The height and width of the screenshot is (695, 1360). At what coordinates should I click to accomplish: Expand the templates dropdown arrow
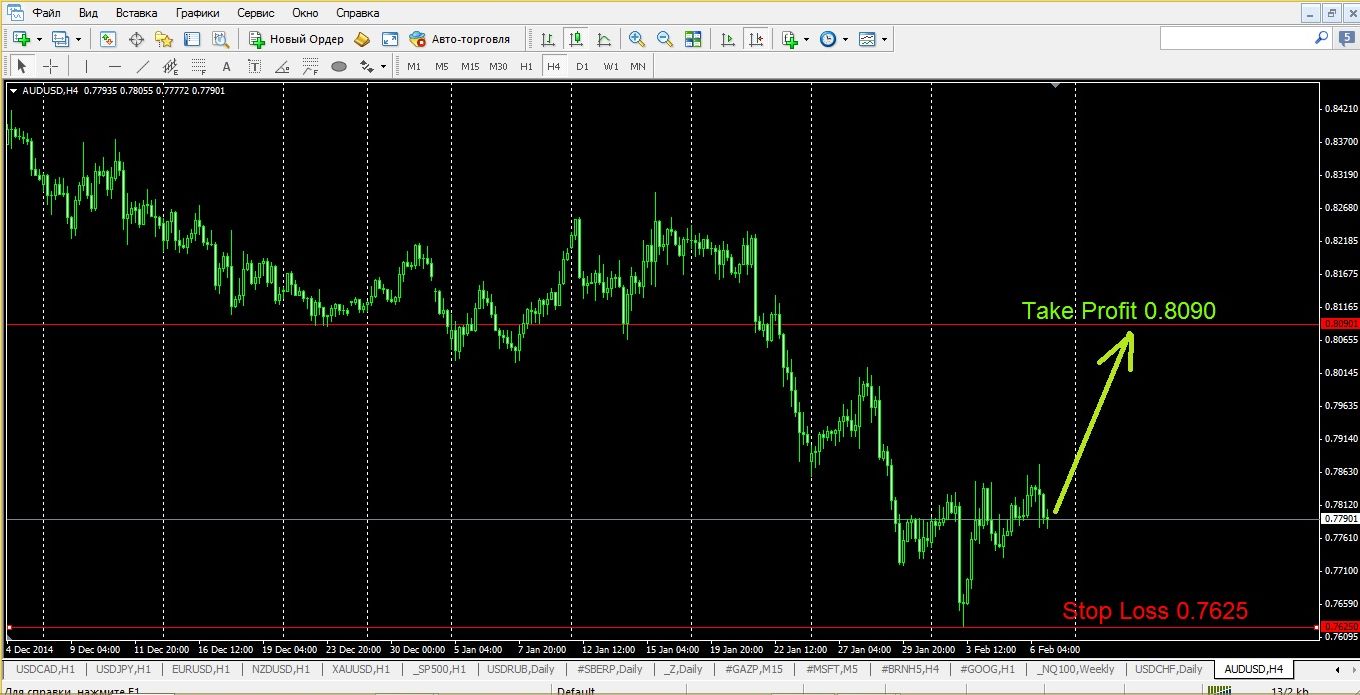884,39
